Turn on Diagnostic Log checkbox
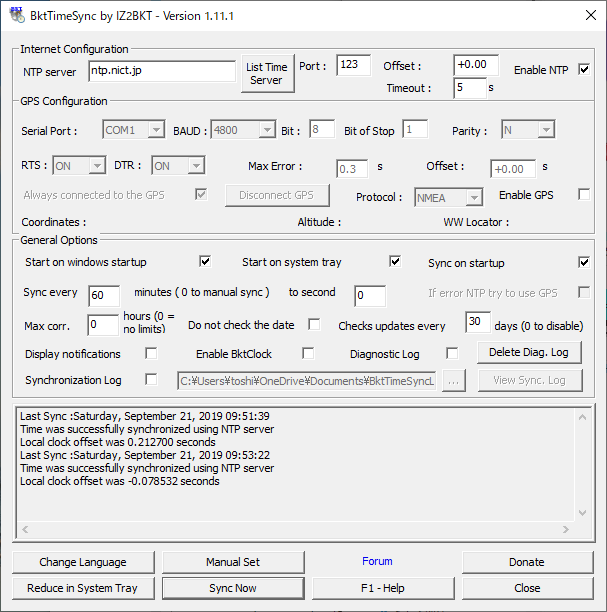This screenshot has width=607, height=612. coord(452,353)
